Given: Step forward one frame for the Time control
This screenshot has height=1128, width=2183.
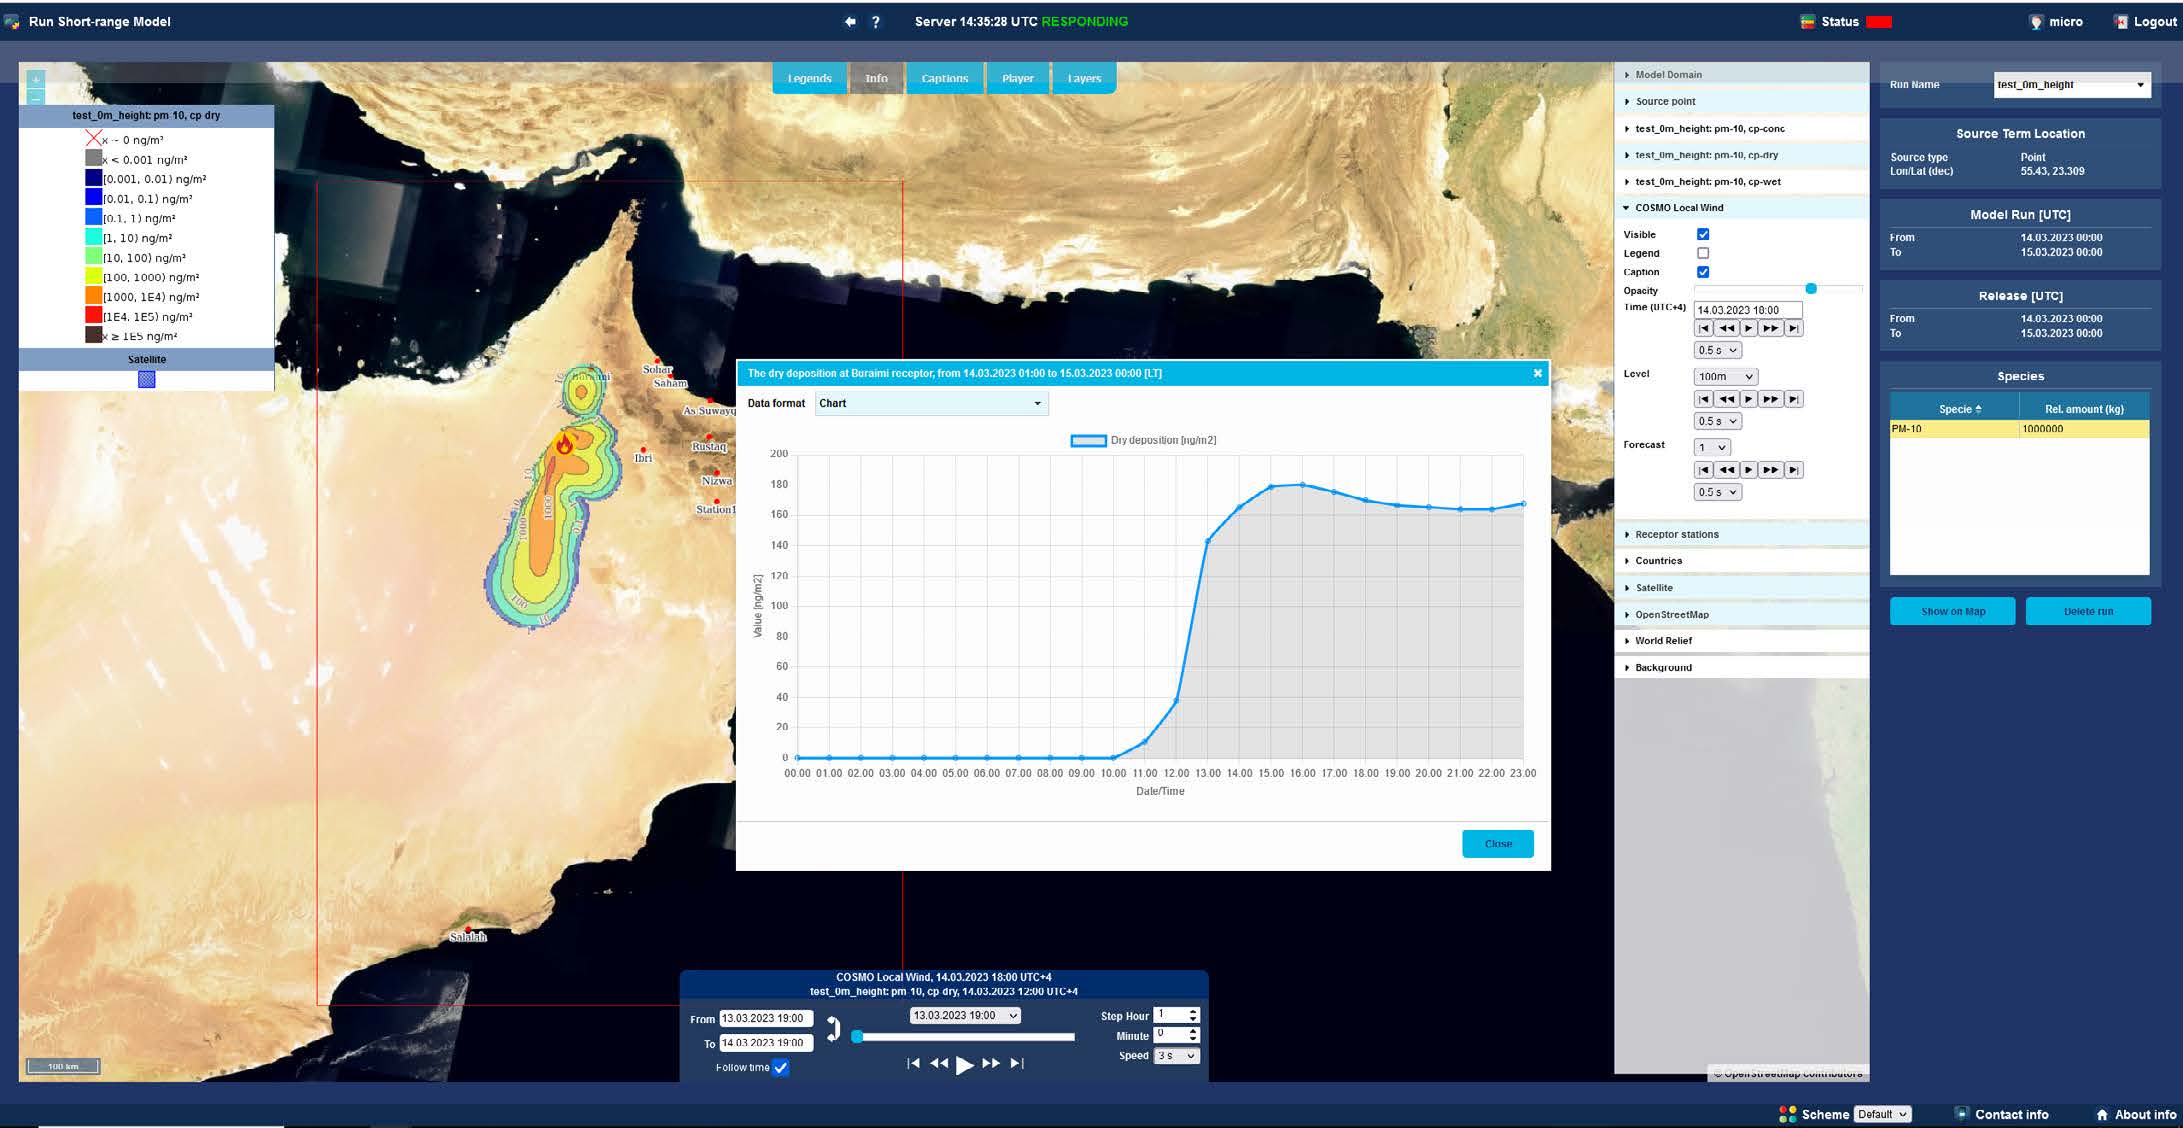Looking at the screenshot, I should (x=1749, y=327).
